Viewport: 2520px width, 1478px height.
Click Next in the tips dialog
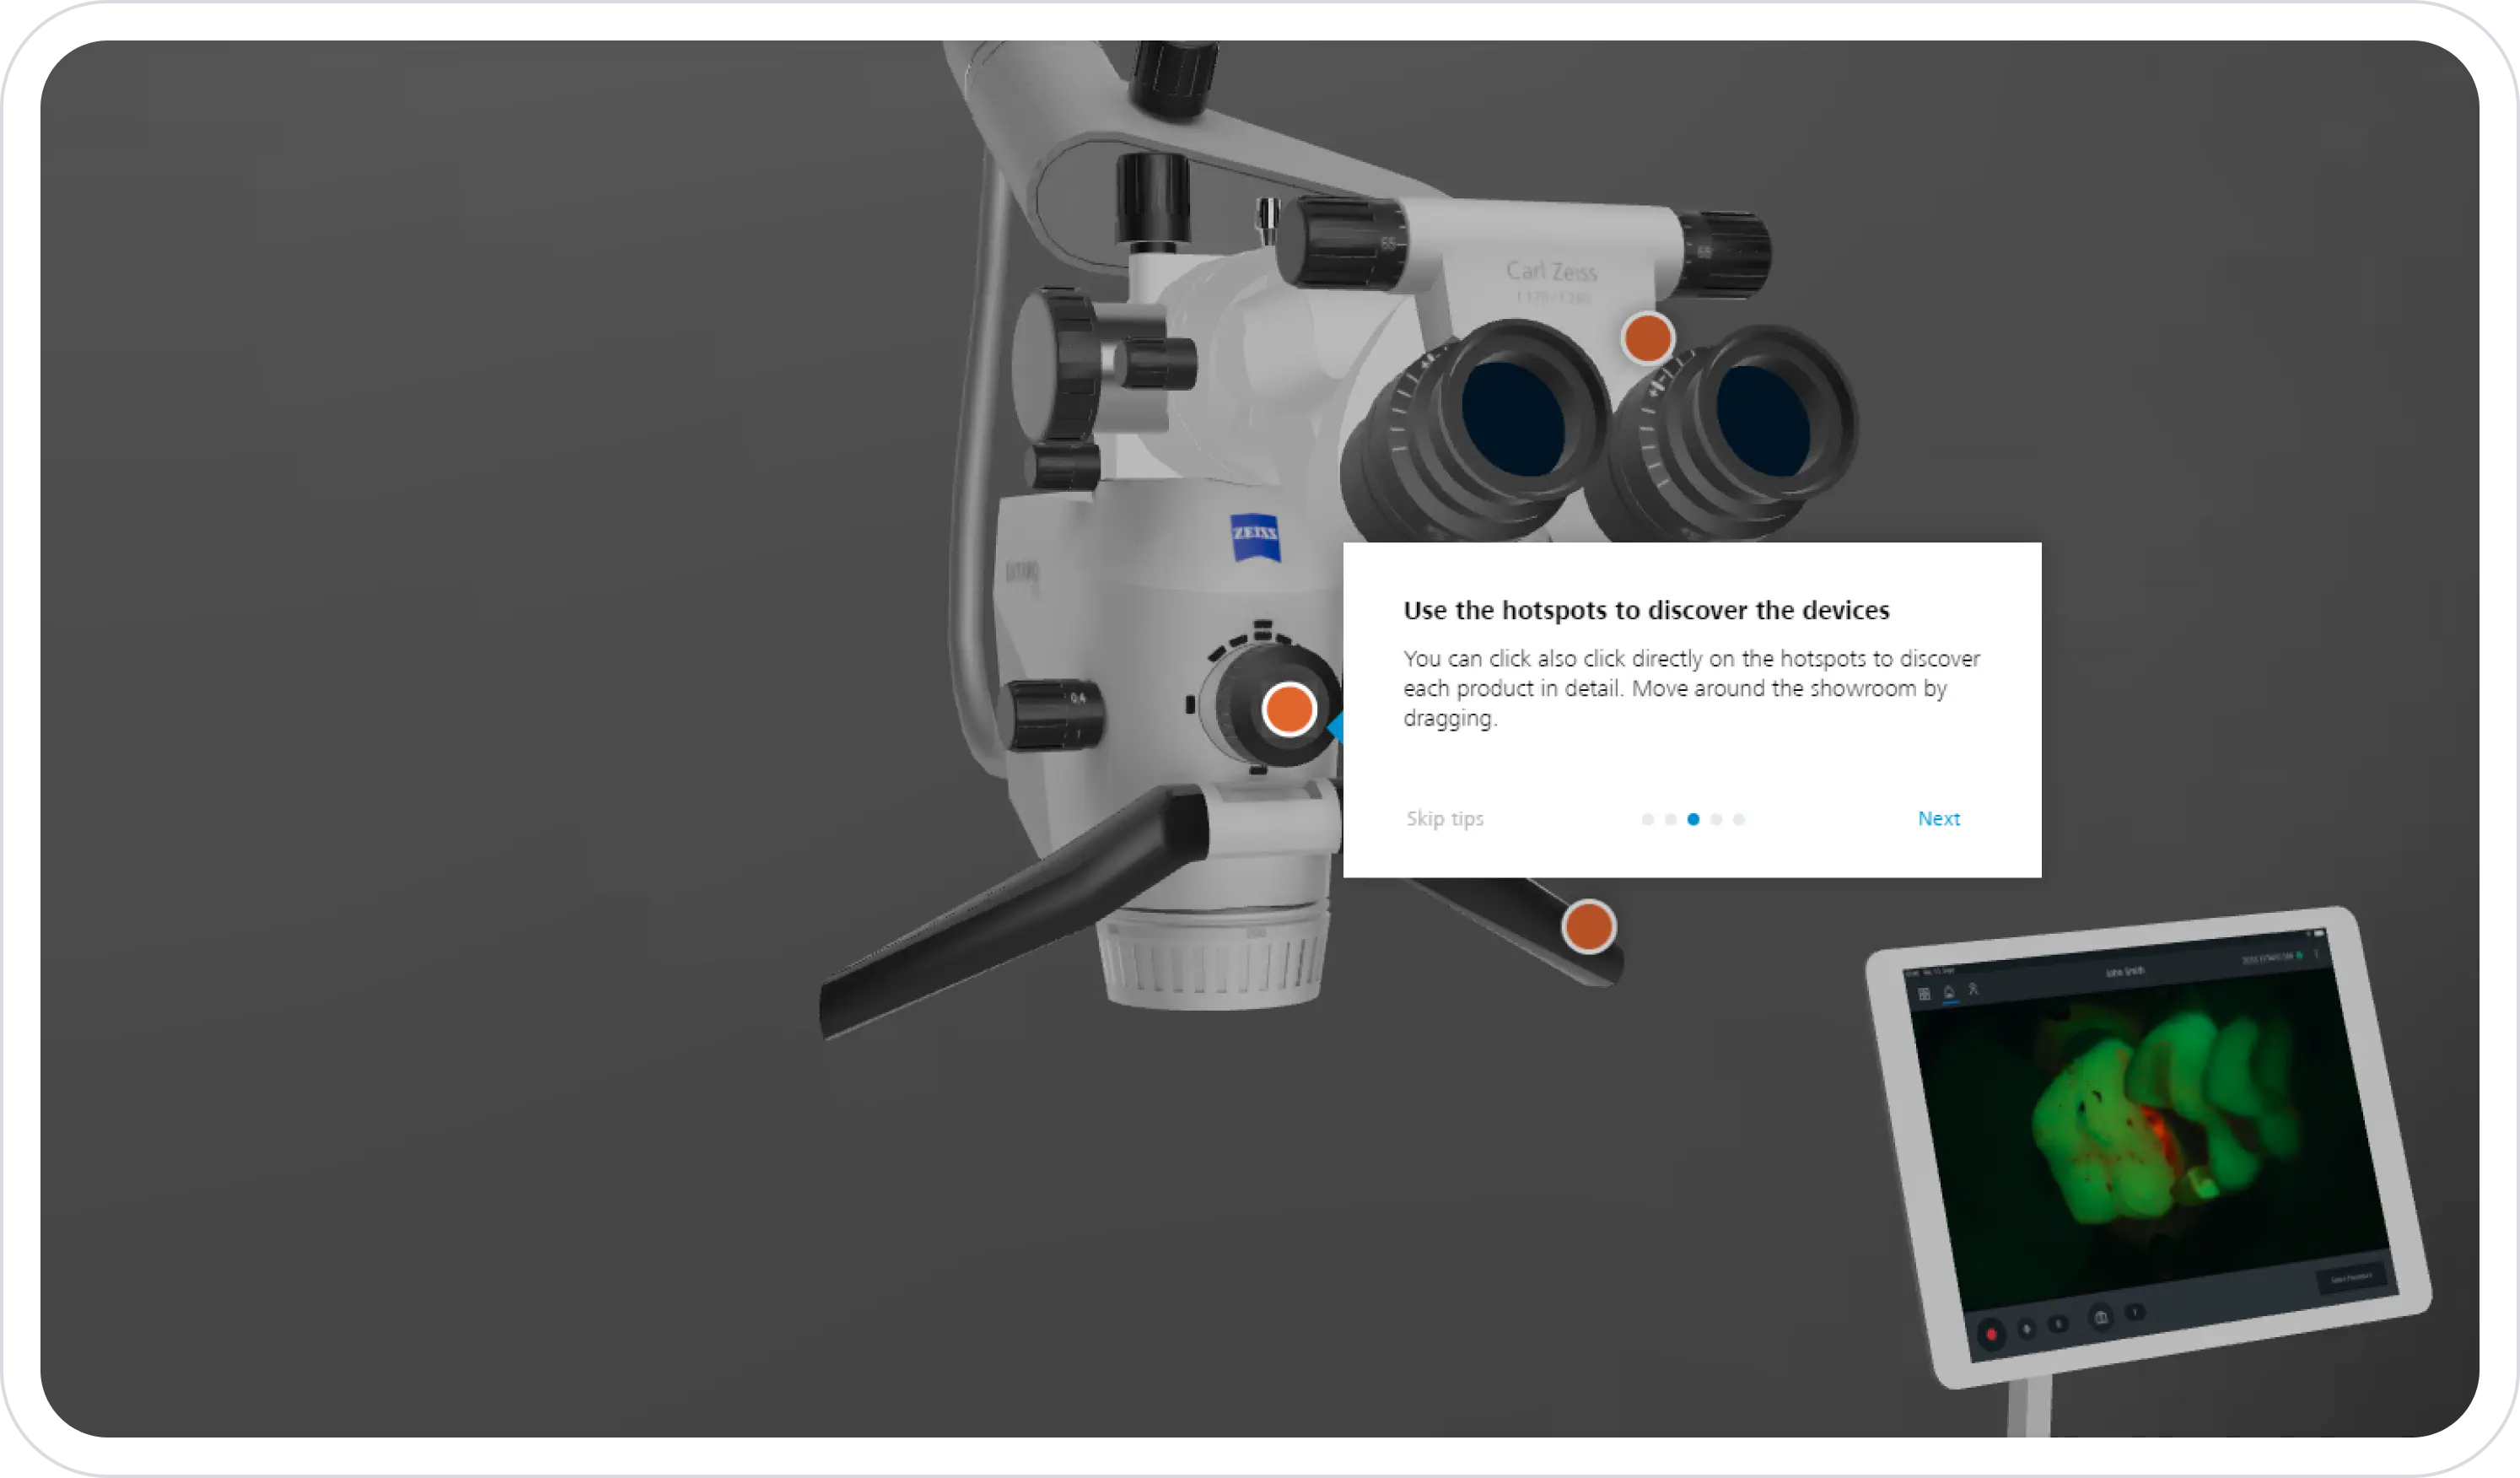(x=1938, y=819)
